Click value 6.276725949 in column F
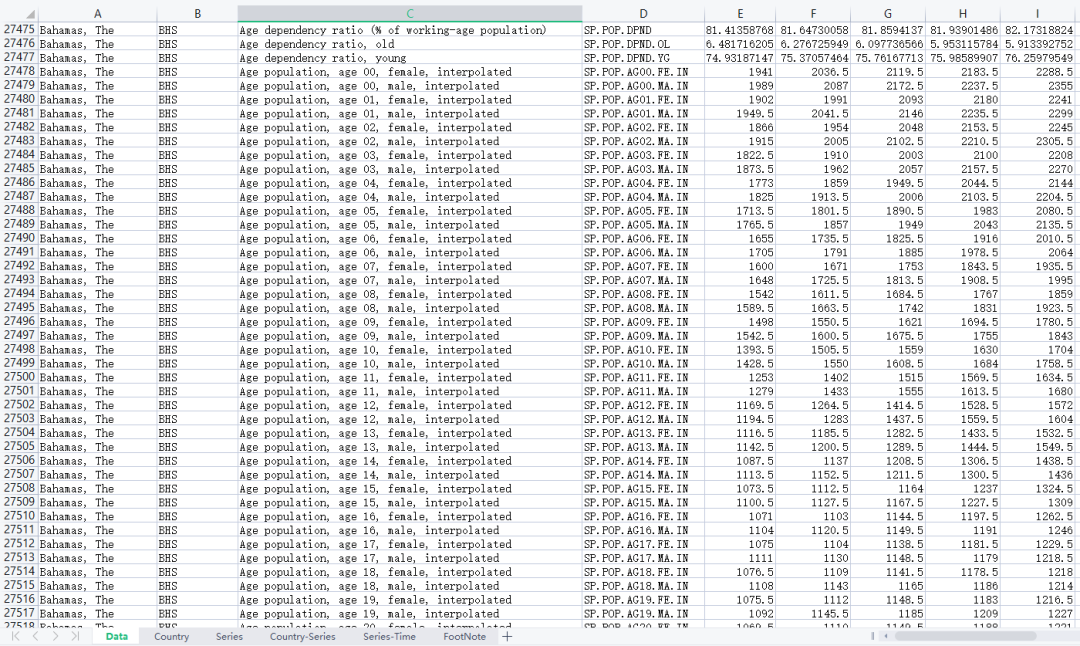Image resolution: width=1080 pixels, height=646 pixels. [813, 44]
